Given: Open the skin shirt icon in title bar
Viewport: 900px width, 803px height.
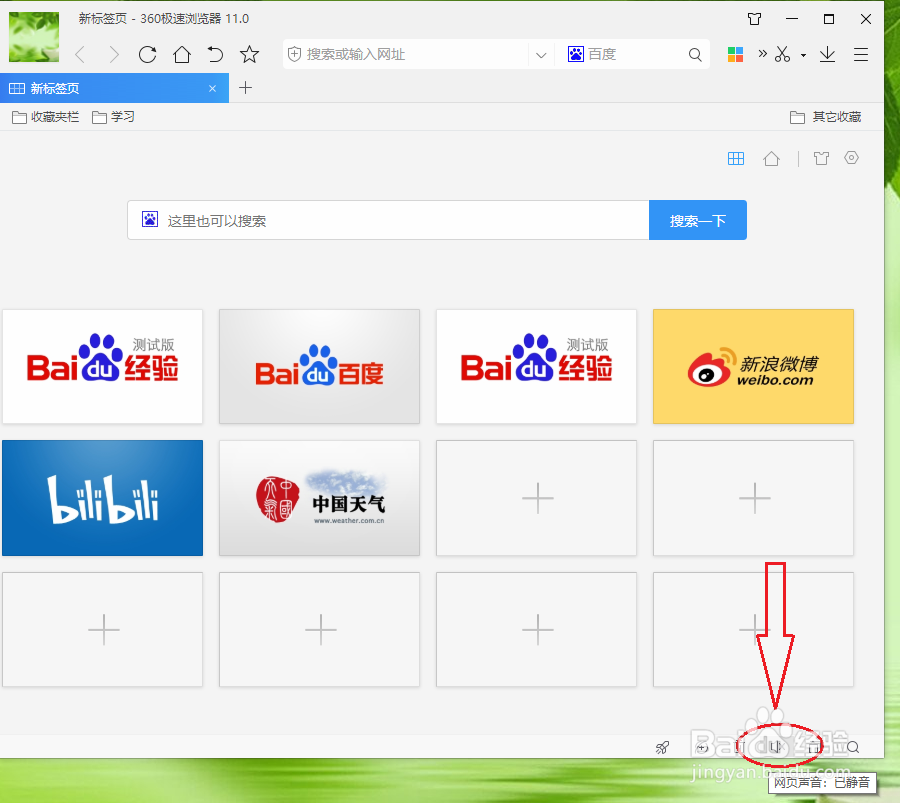Looking at the screenshot, I should click(x=754, y=19).
